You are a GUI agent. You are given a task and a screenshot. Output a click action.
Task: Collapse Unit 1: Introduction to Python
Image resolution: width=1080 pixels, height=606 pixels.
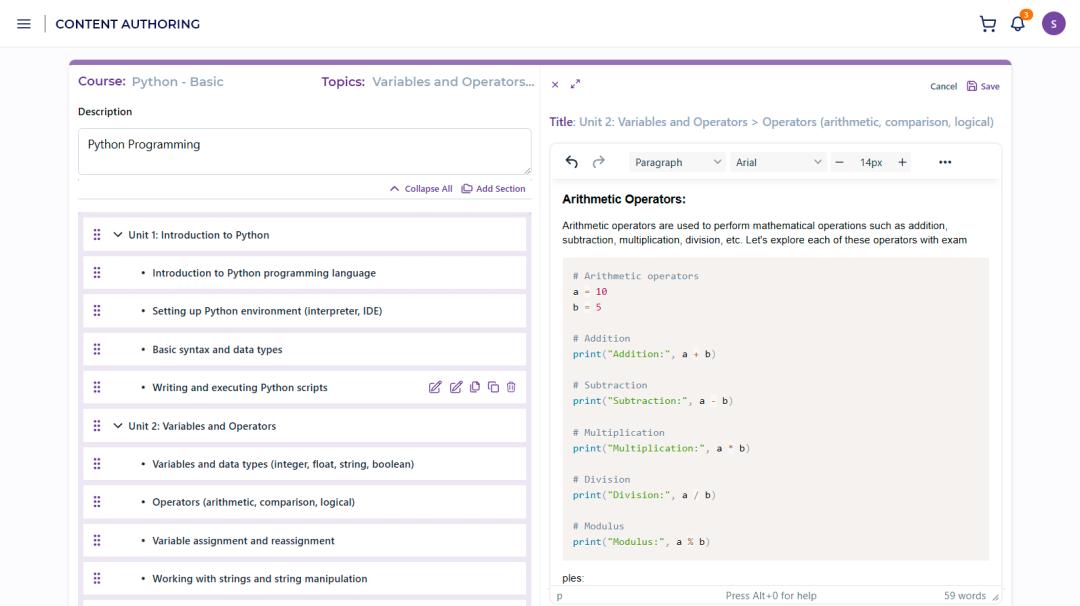(x=118, y=233)
